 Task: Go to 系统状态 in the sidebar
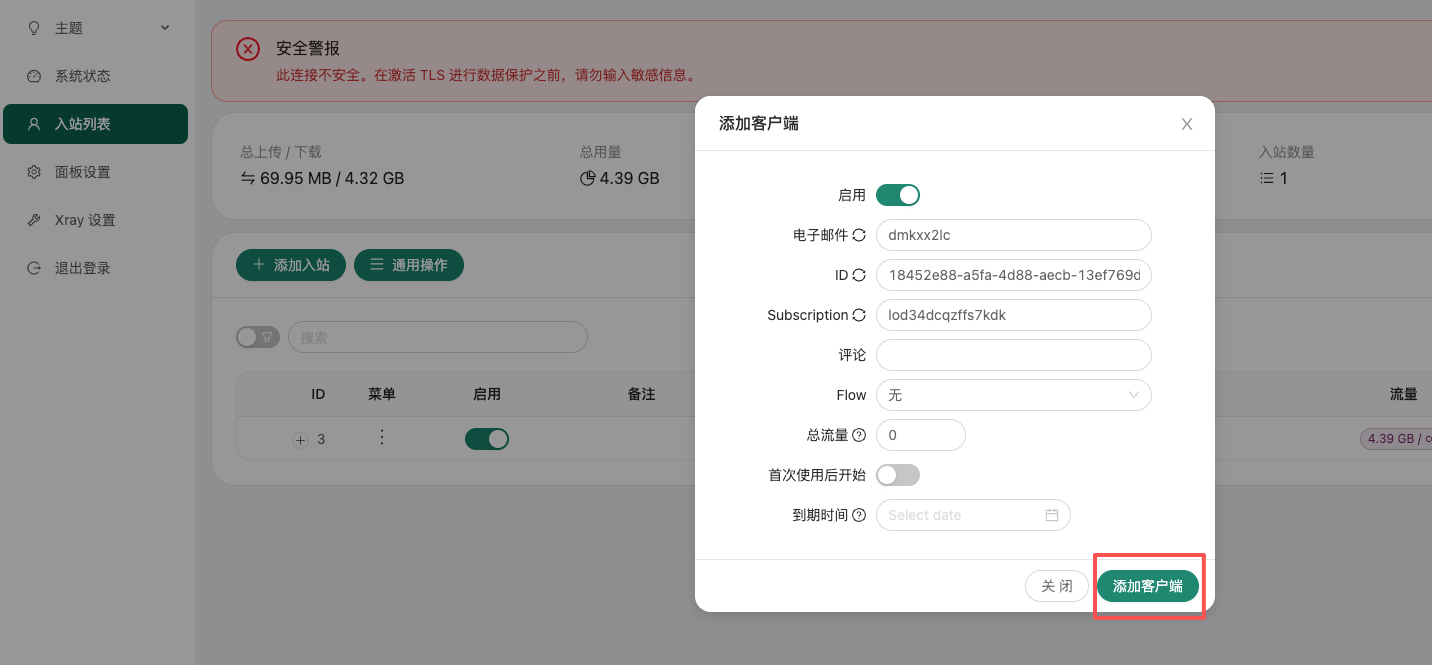click(82, 76)
